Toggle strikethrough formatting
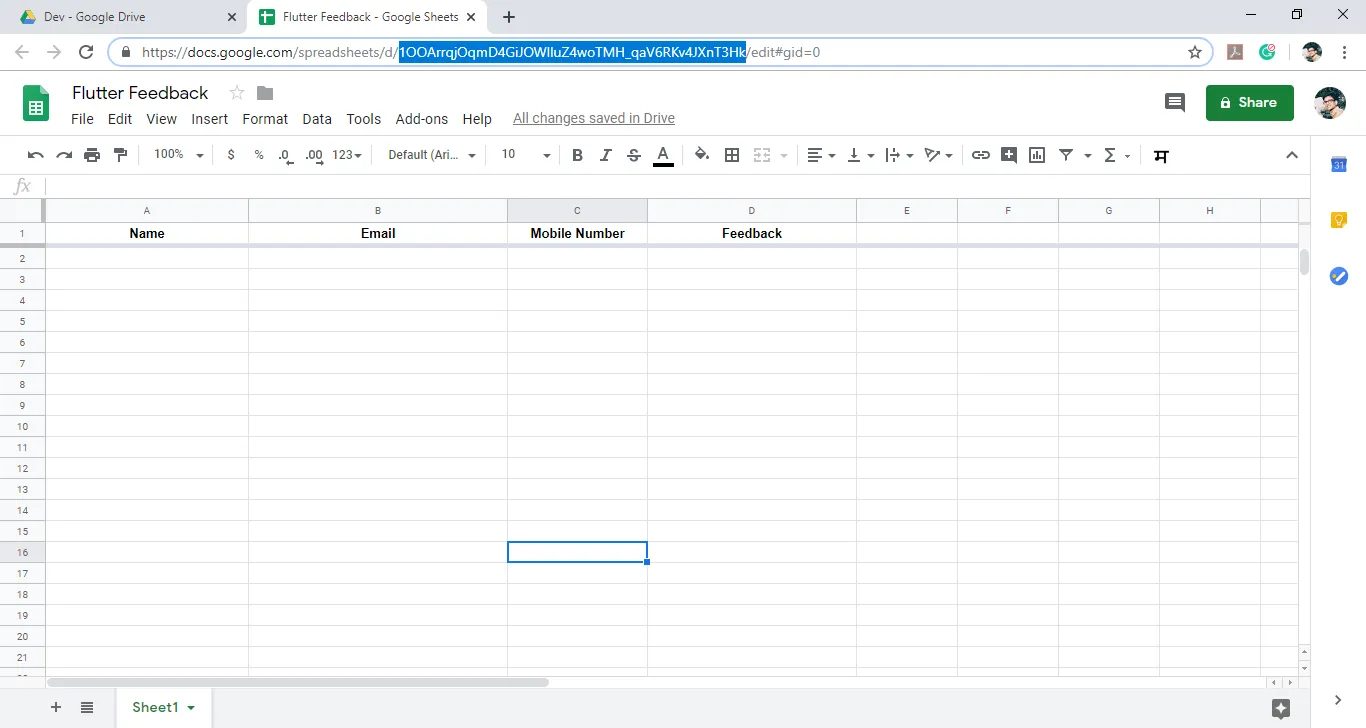Viewport: 1366px width, 728px height. point(633,155)
